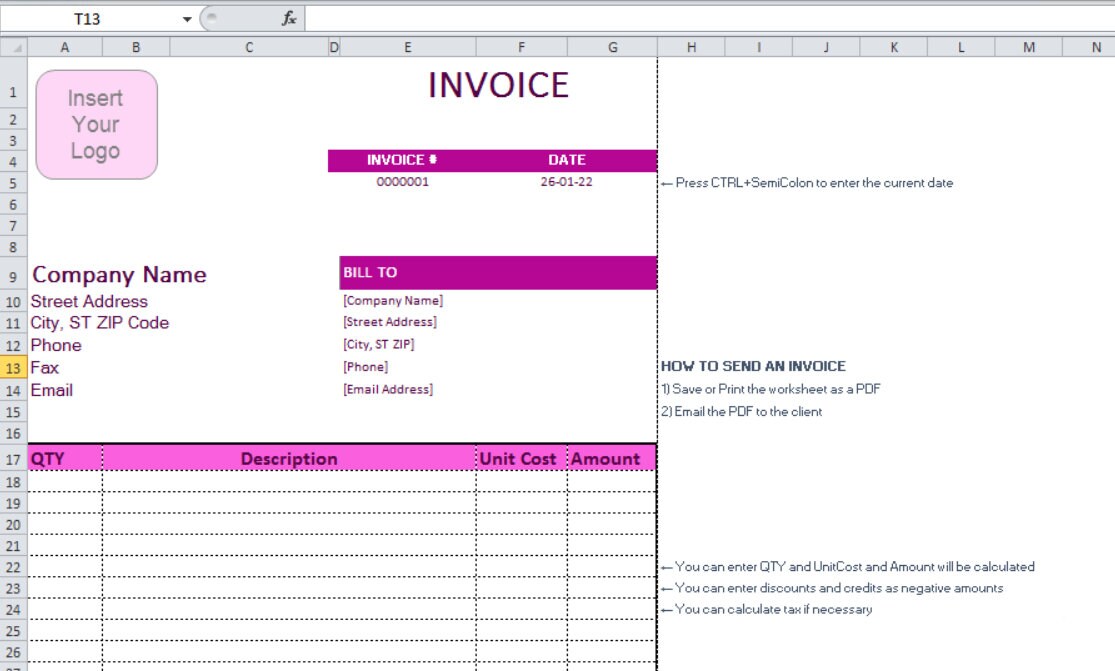Open the Name Box dropdown arrow
The width and height of the screenshot is (1115, 671).
coord(186,16)
